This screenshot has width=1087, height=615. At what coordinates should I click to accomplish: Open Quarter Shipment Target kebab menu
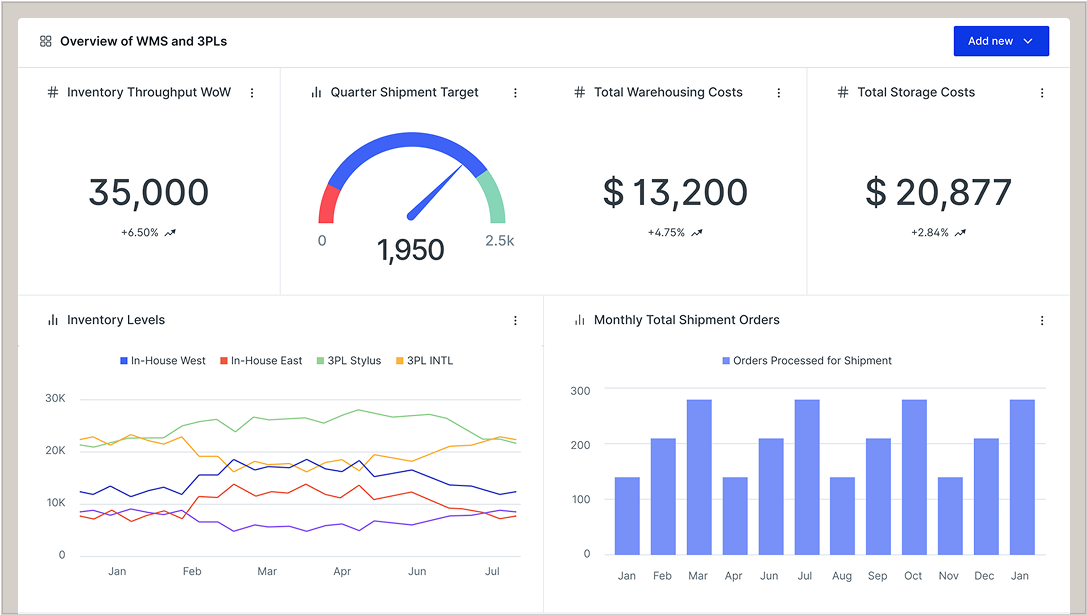[516, 93]
